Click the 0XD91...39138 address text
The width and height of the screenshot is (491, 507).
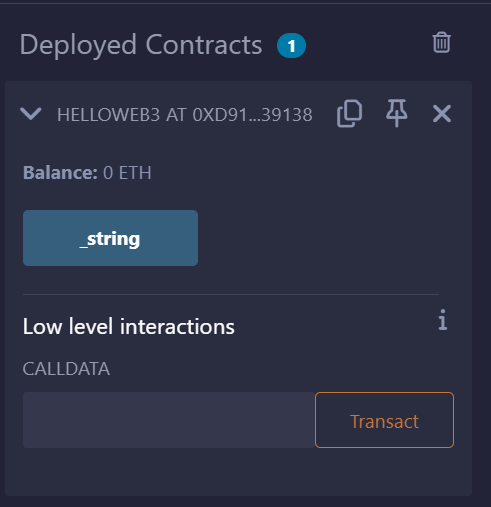tap(252, 115)
